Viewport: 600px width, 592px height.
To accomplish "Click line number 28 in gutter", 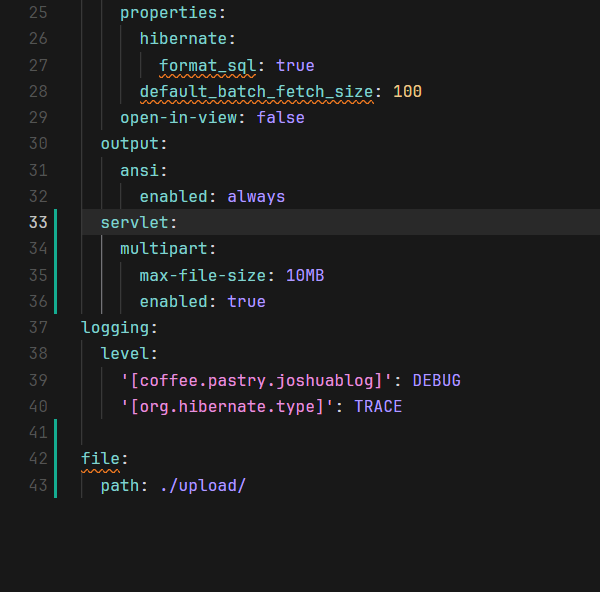I will tap(38, 92).
